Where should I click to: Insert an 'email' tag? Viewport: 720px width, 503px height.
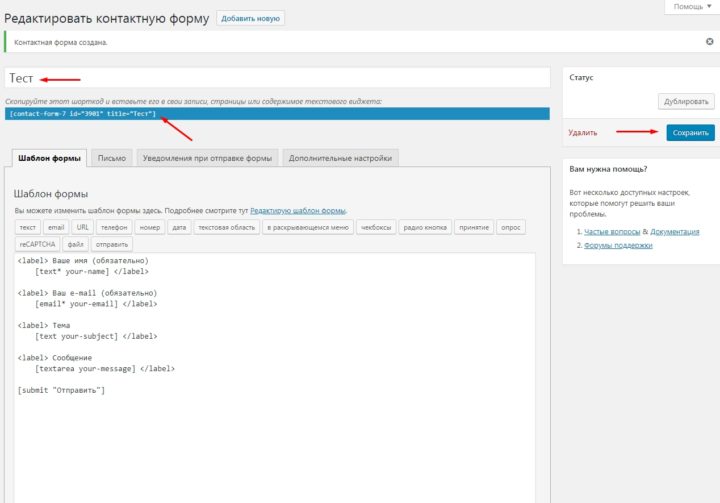point(56,227)
